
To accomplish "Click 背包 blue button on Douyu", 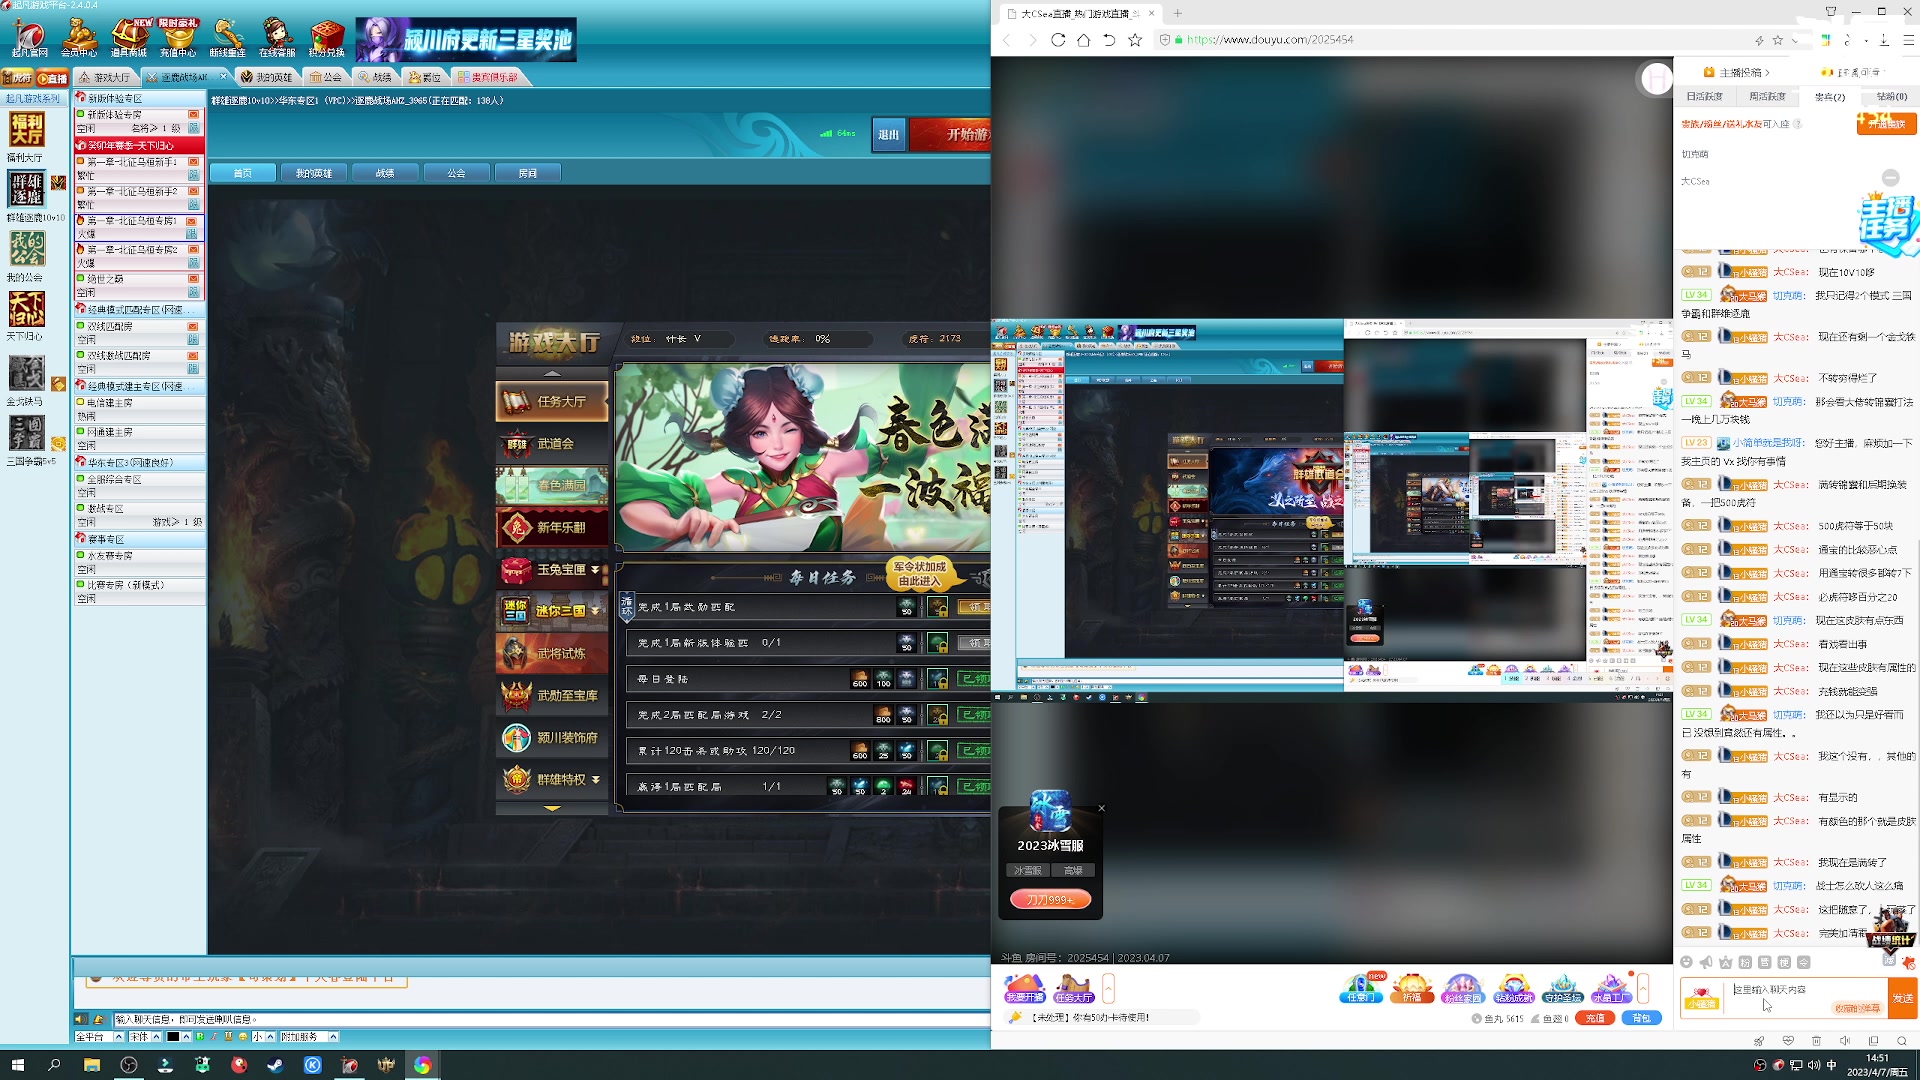I will tap(1642, 1018).
